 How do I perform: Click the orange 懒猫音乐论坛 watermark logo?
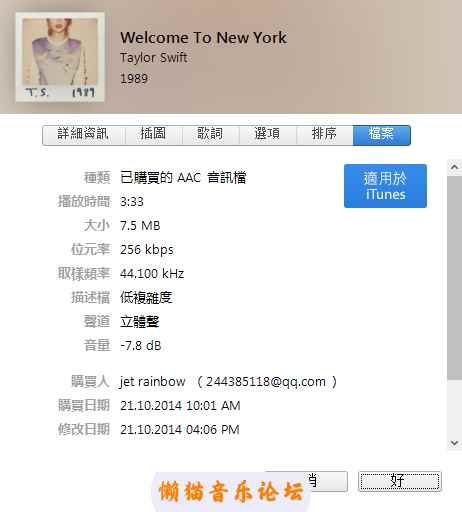[231, 491]
